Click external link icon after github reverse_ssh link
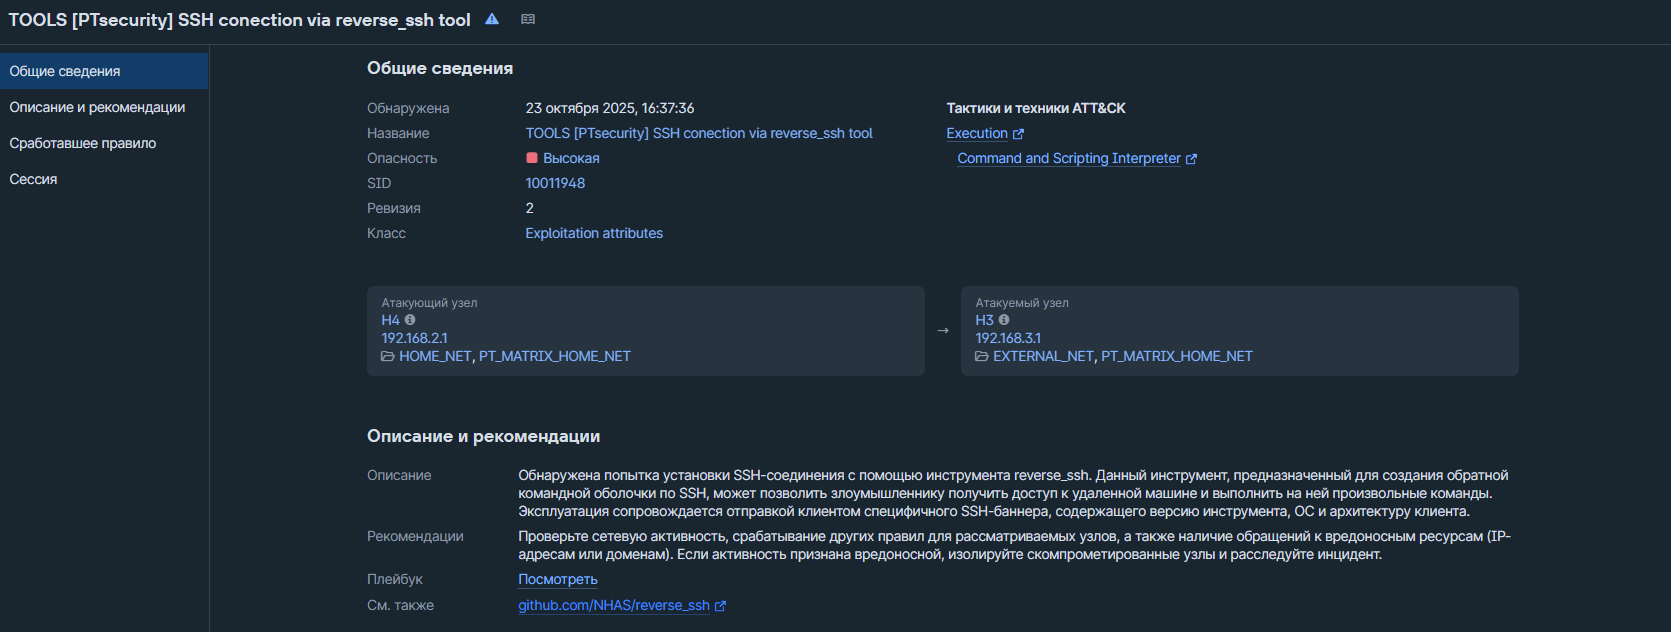 point(720,606)
